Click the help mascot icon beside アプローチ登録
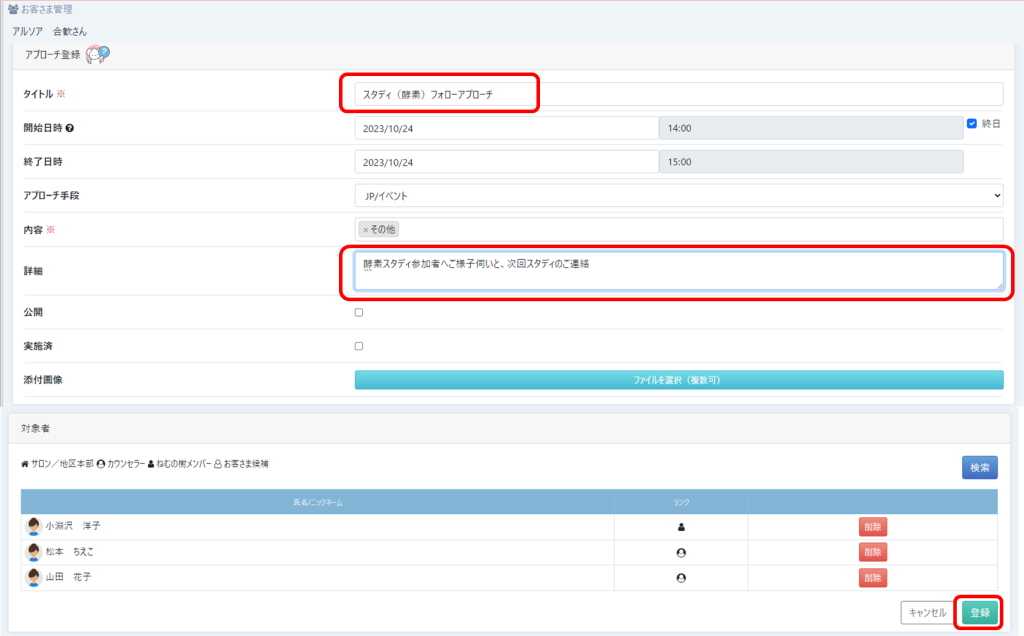Image resolution: width=1024 pixels, height=636 pixels. click(x=97, y=55)
